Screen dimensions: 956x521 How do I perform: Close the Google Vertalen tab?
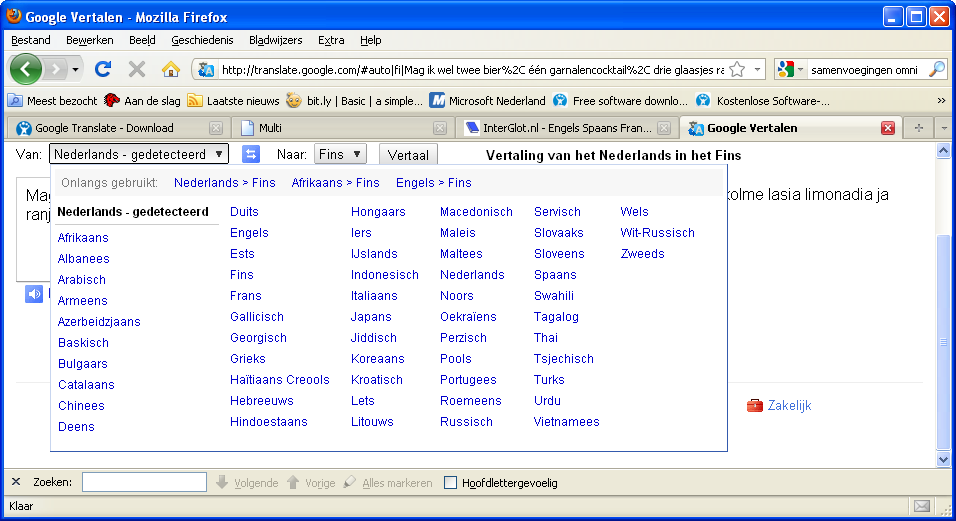click(x=888, y=128)
